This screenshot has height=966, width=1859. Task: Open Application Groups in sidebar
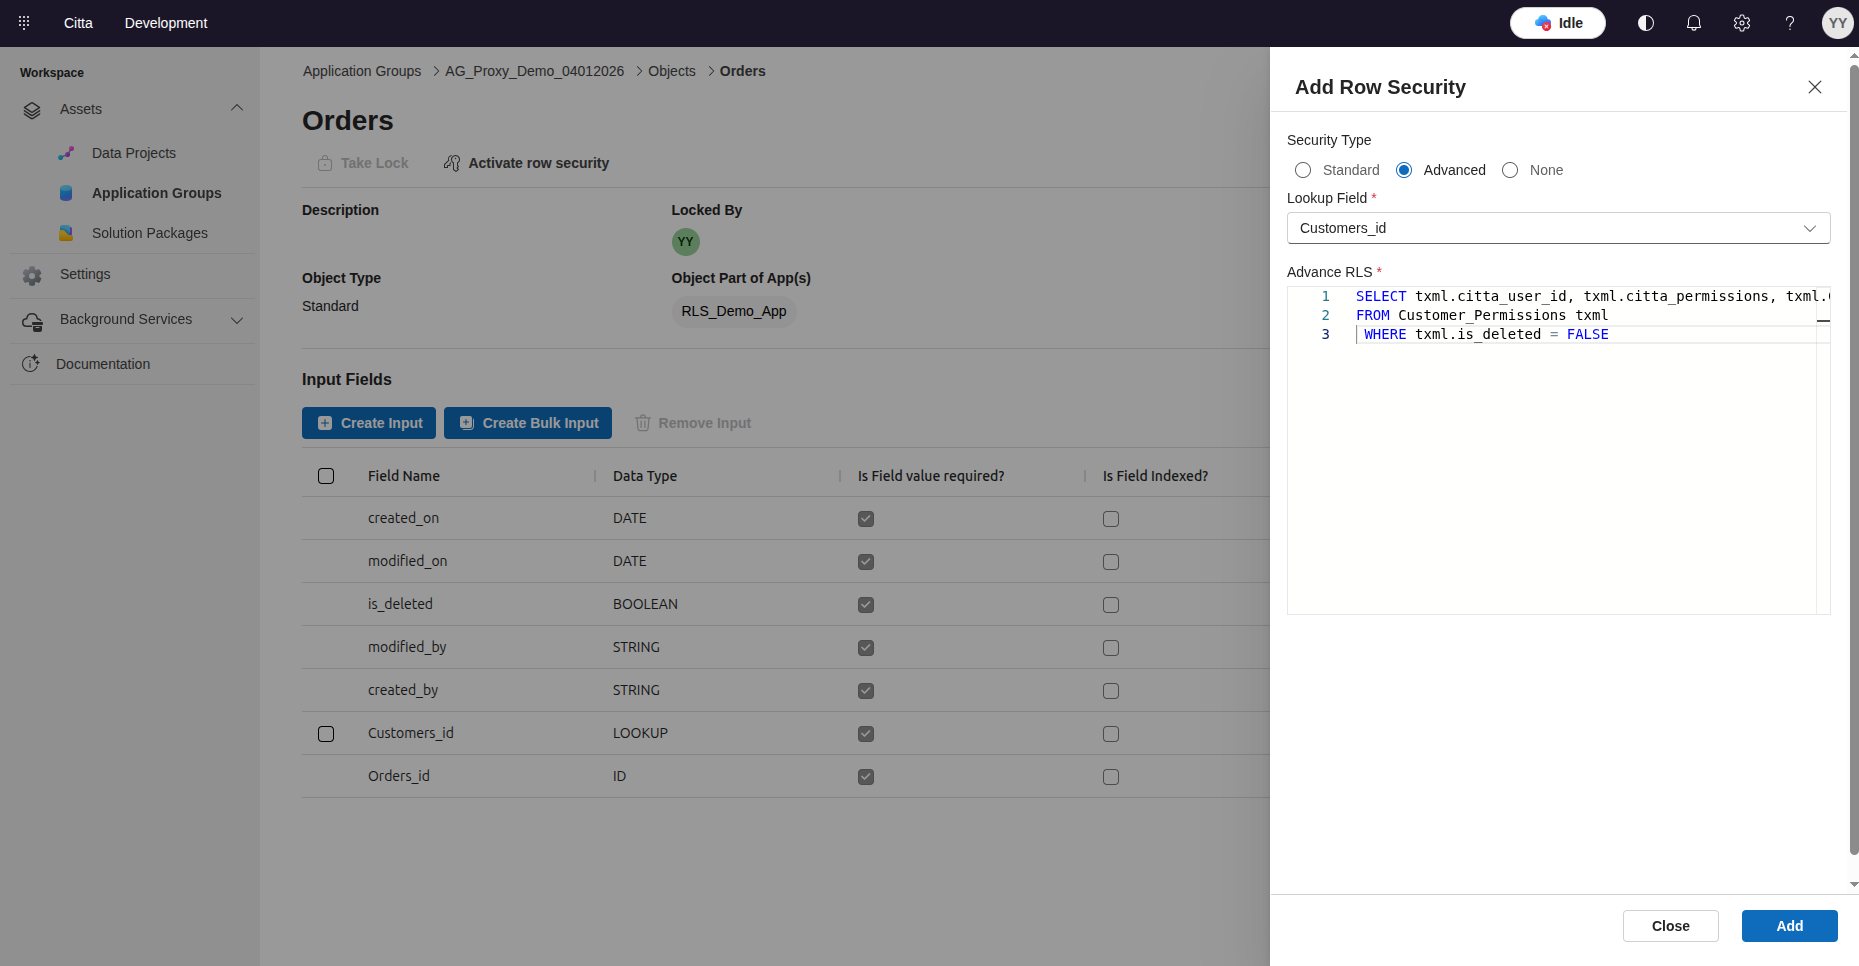[x=156, y=193]
